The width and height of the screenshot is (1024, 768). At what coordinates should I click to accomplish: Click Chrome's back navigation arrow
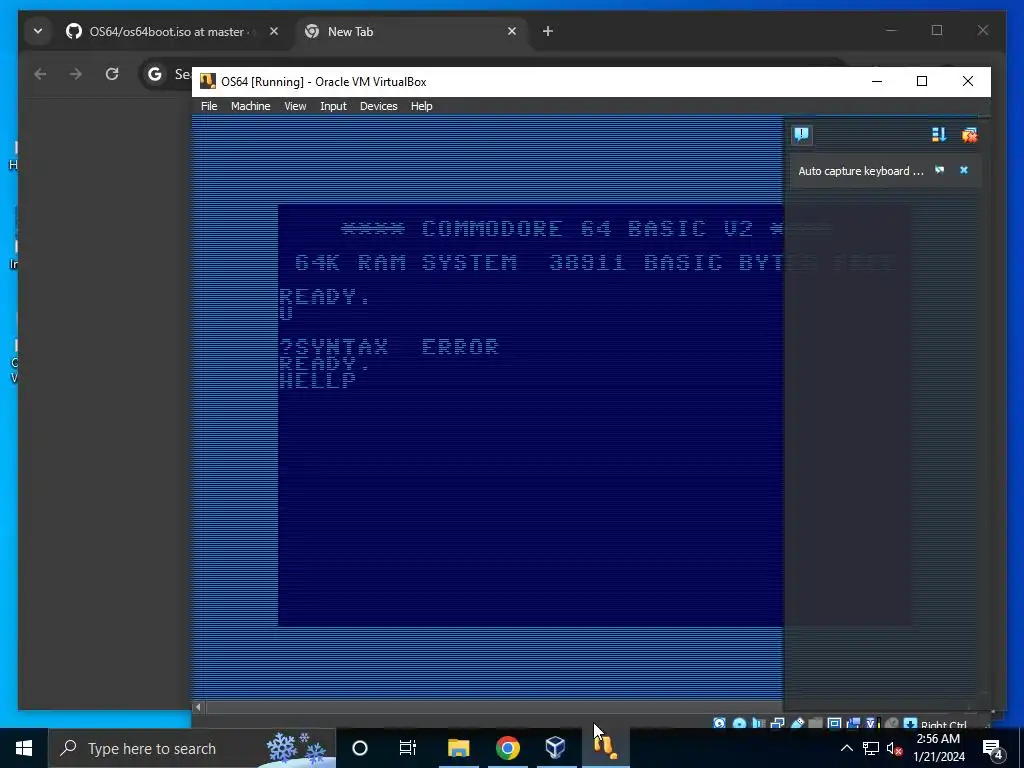click(x=40, y=74)
